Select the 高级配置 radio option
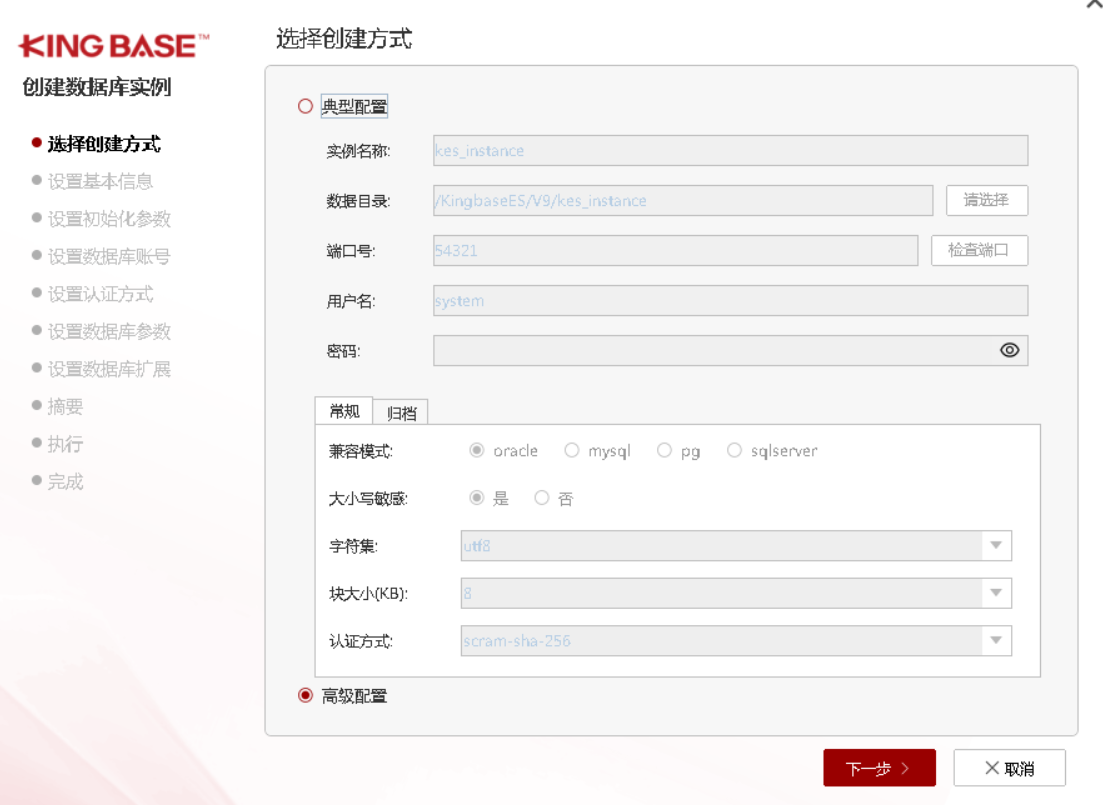Image resolution: width=1103 pixels, height=805 pixels. [306, 696]
